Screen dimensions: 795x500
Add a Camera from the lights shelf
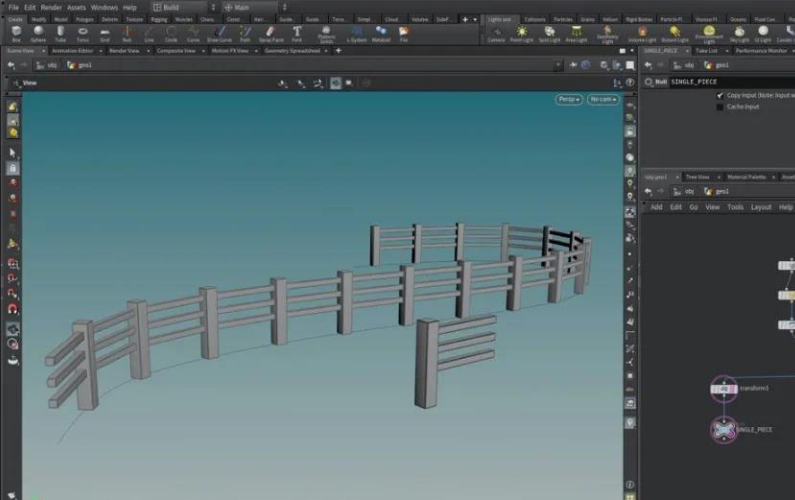click(x=496, y=34)
